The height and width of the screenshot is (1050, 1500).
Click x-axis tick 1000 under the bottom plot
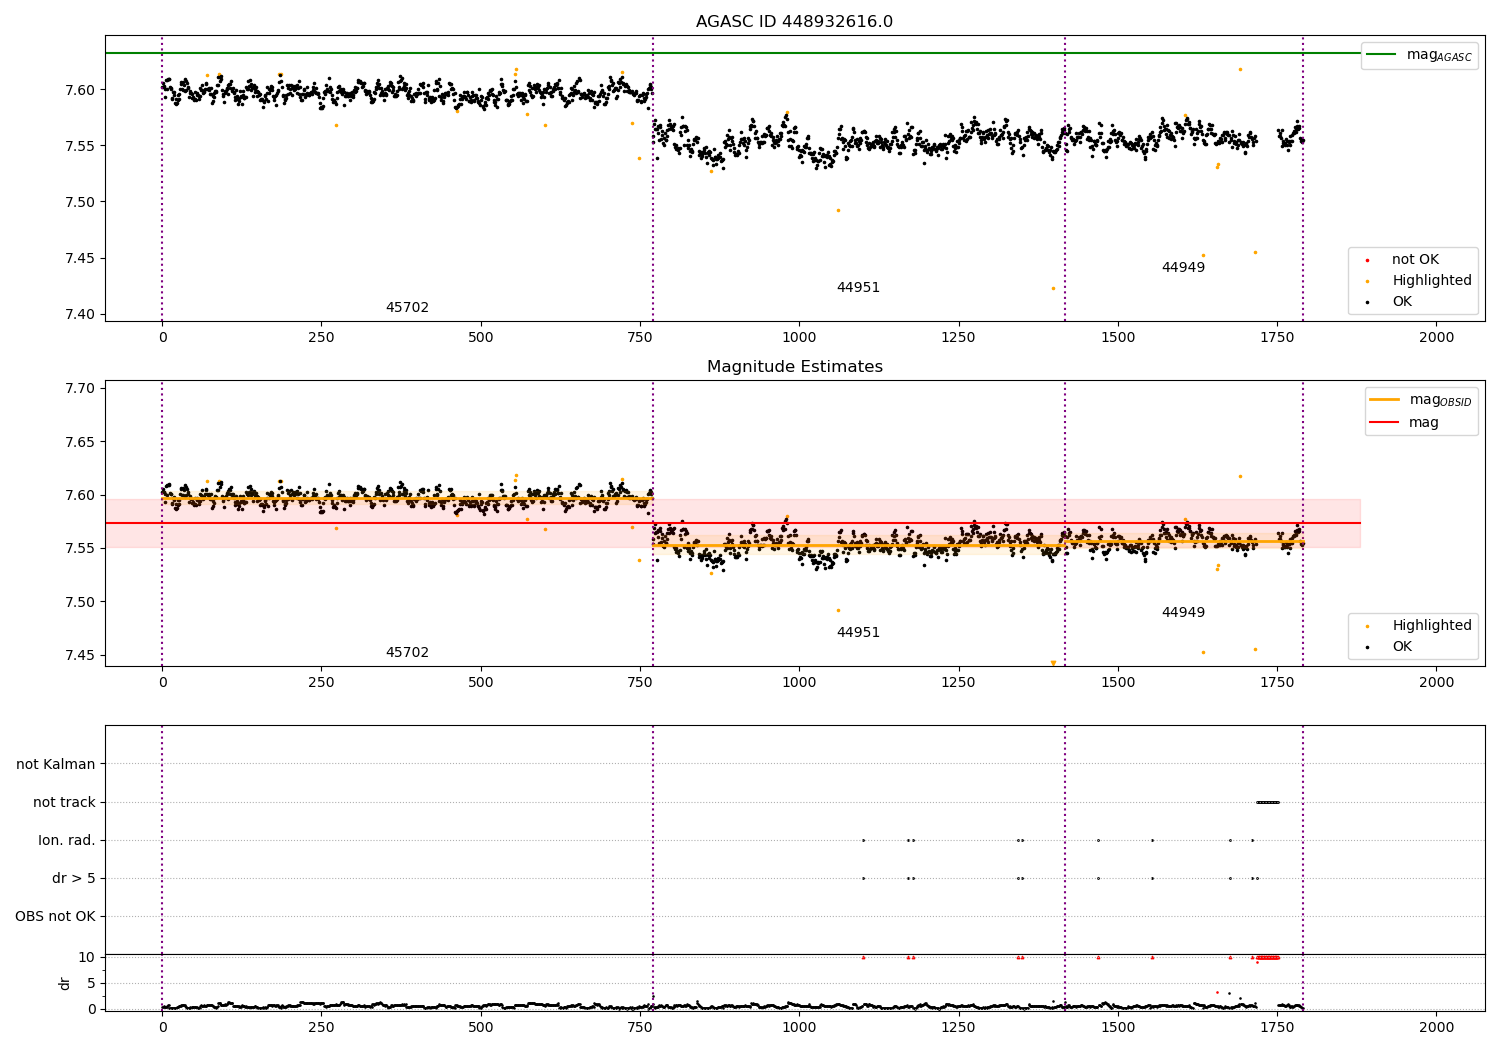pos(799,1028)
